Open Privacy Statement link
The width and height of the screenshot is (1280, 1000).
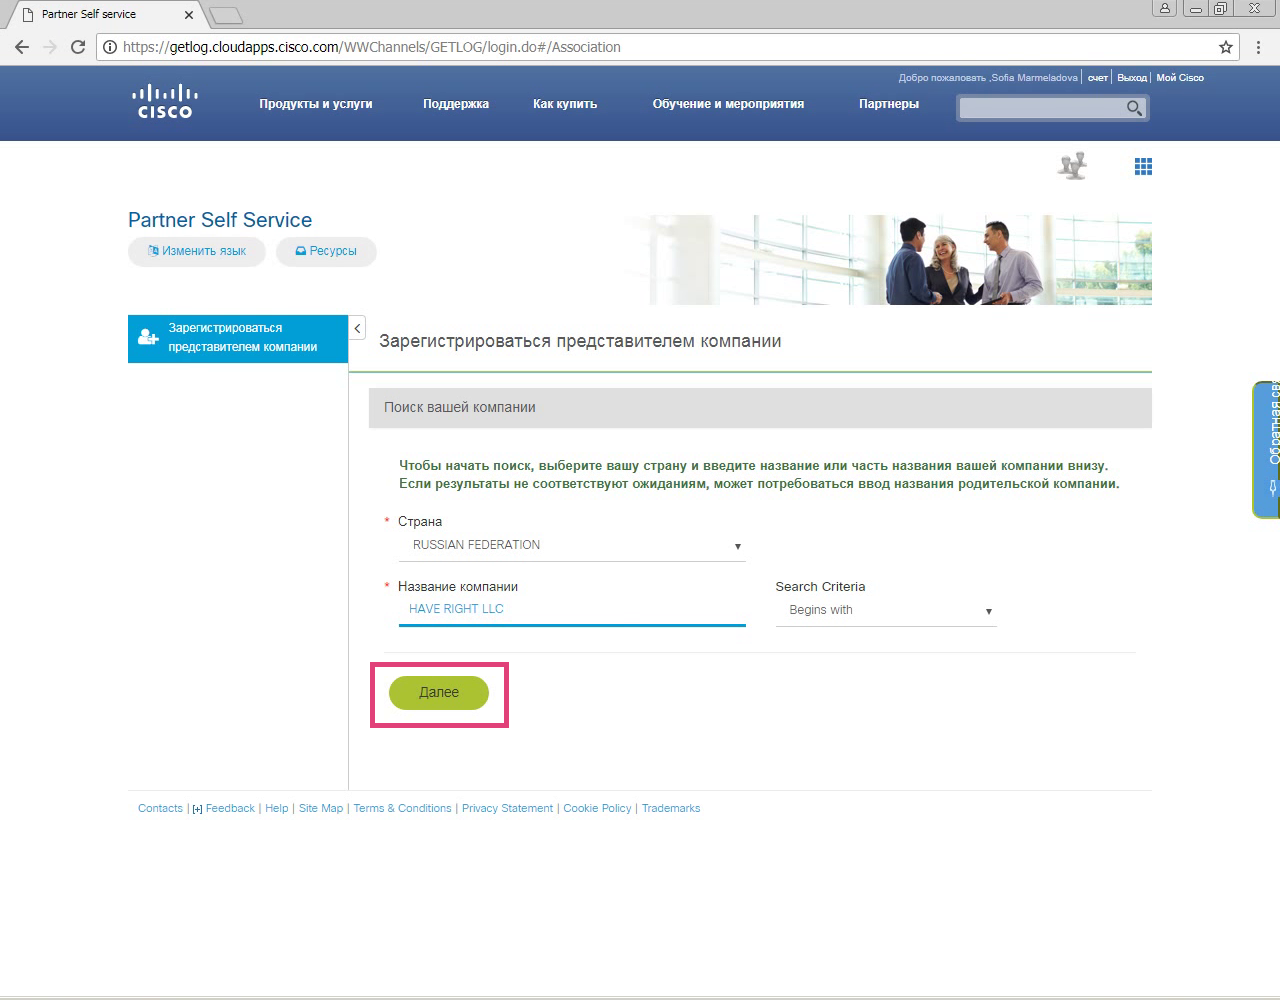[x=507, y=808]
